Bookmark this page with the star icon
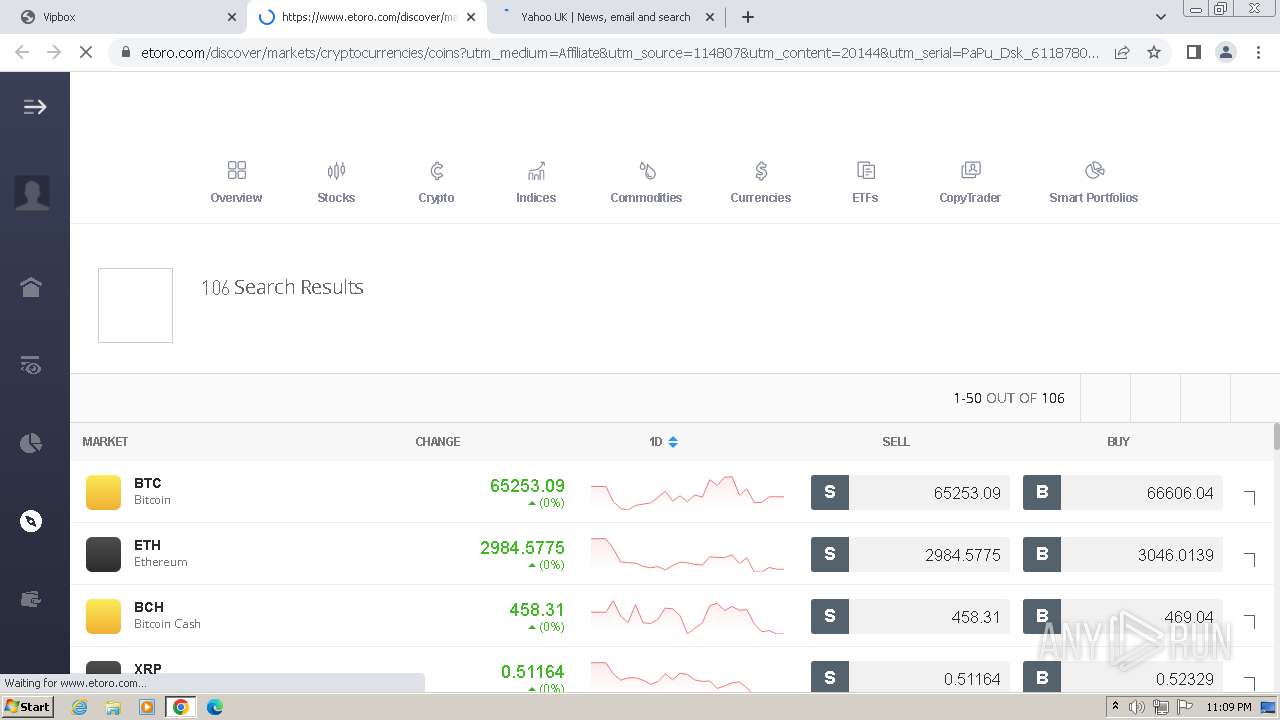The width and height of the screenshot is (1280, 720). [x=1154, y=52]
